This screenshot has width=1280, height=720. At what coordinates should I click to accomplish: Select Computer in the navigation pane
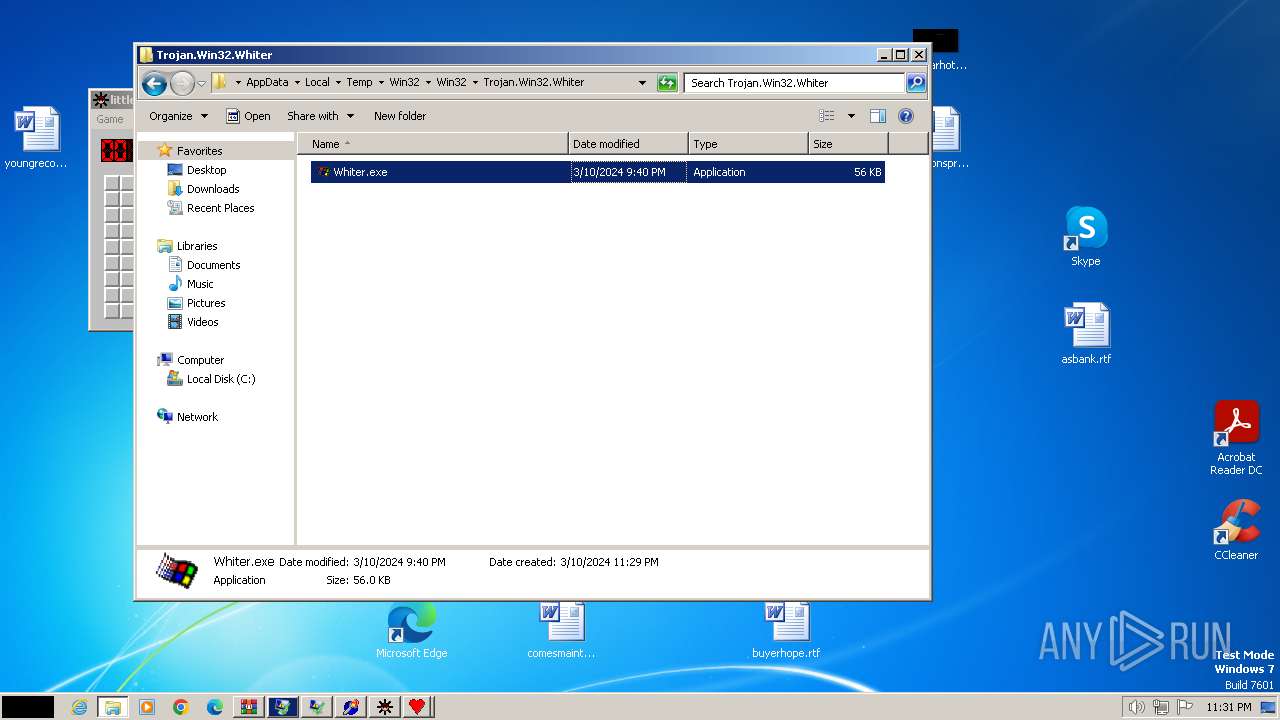click(x=200, y=360)
